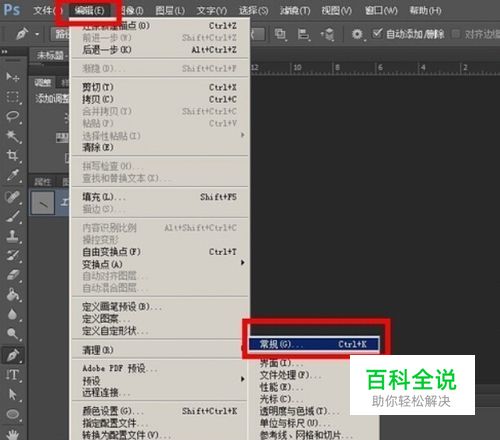Screen dimensions: 500x440
Task: Choose 剪切(T) menu entry
Action: [160, 87]
